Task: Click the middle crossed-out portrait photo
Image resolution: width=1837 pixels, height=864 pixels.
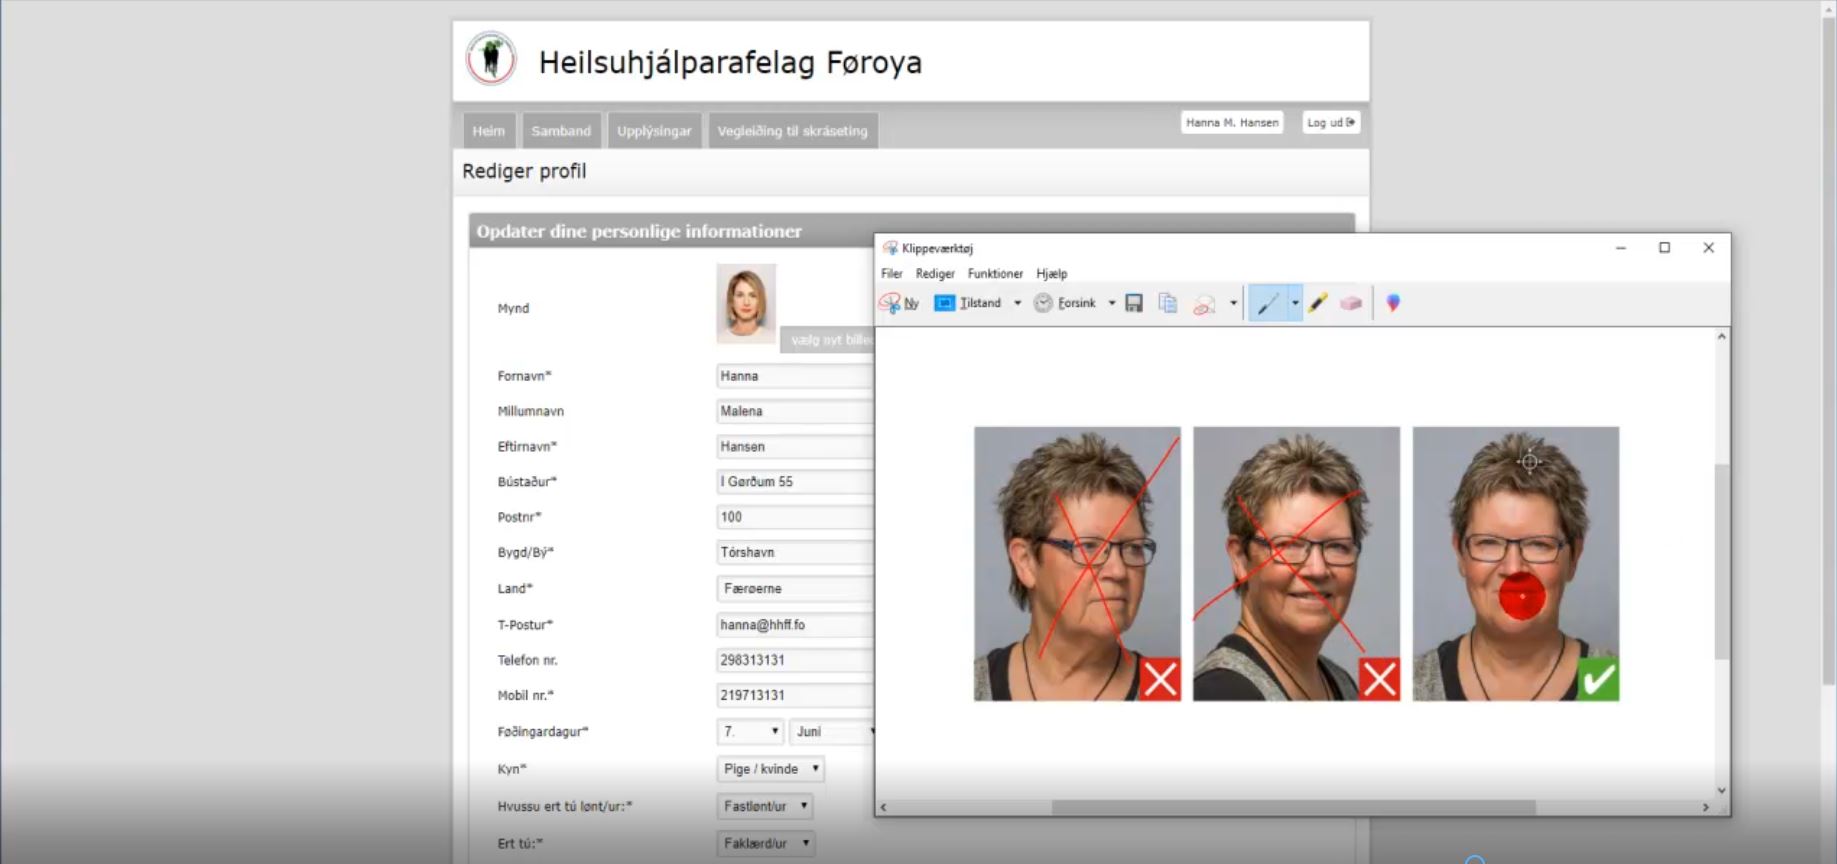Action: [1296, 564]
